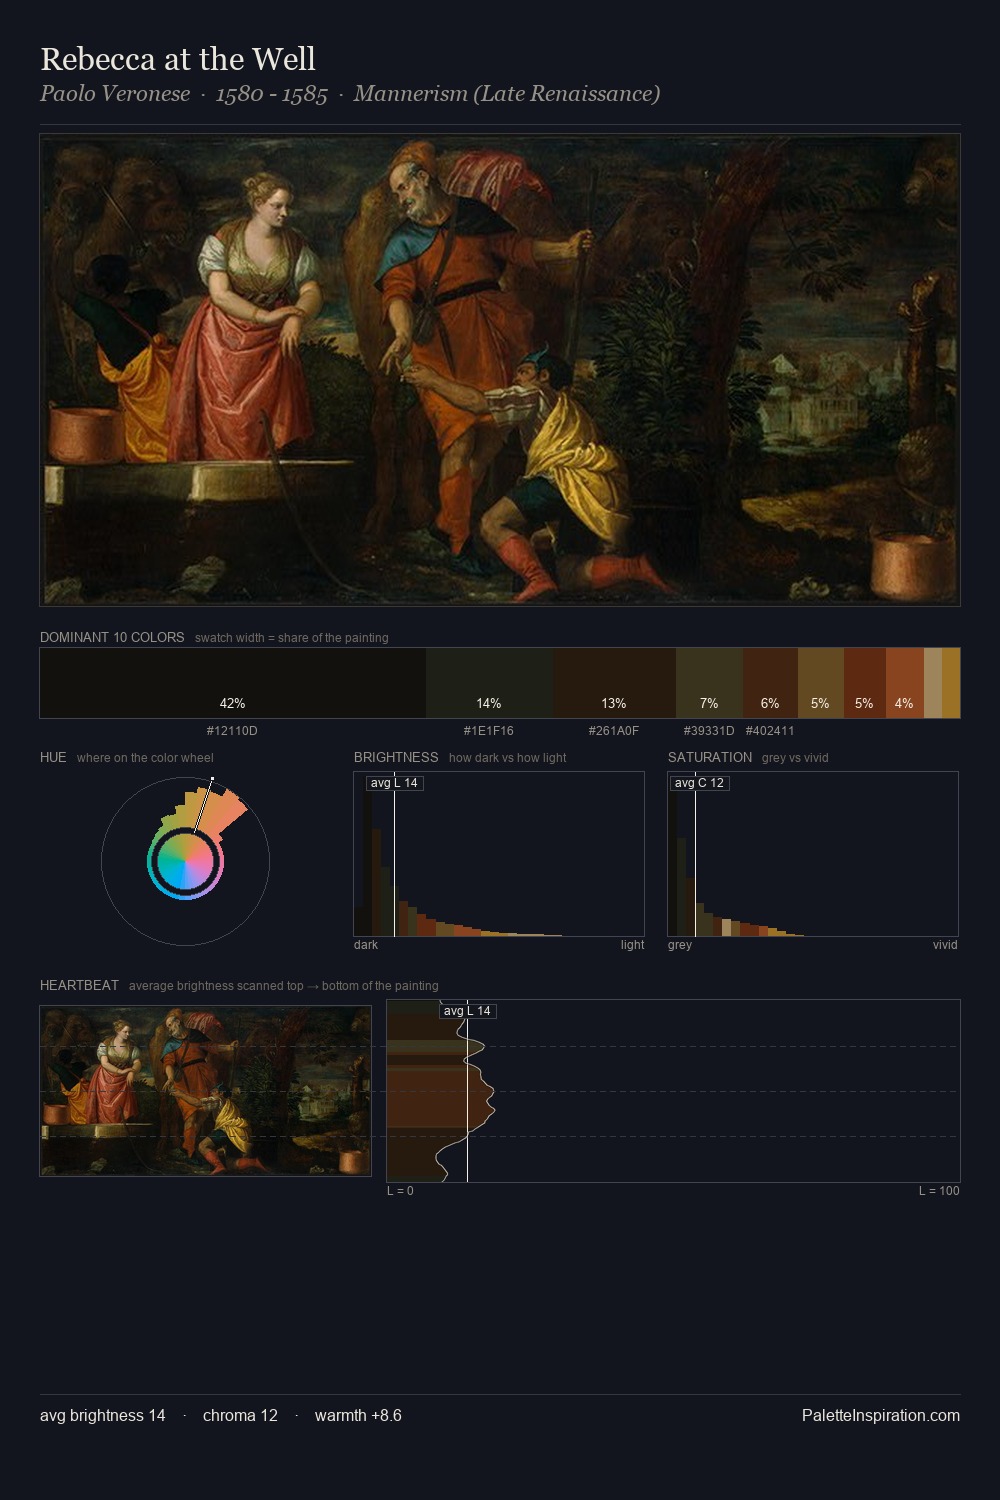Click the avg L 14 brightness label
This screenshot has height=1500, width=1000.
point(394,783)
